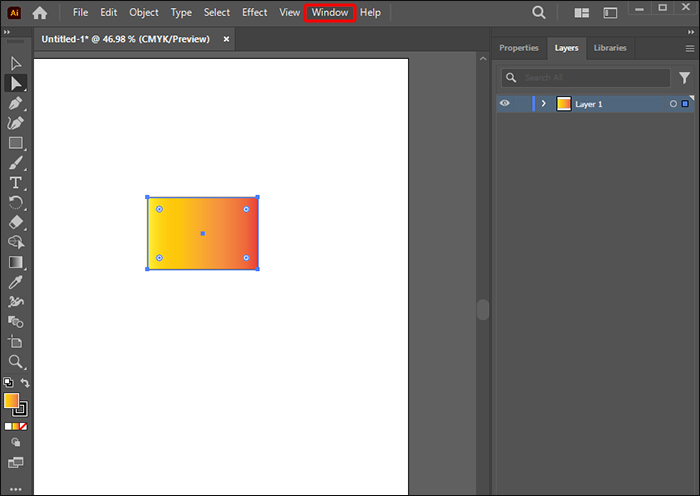The image size is (700, 496).
Task: Pick the Rectangle tool
Action: [15, 143]
